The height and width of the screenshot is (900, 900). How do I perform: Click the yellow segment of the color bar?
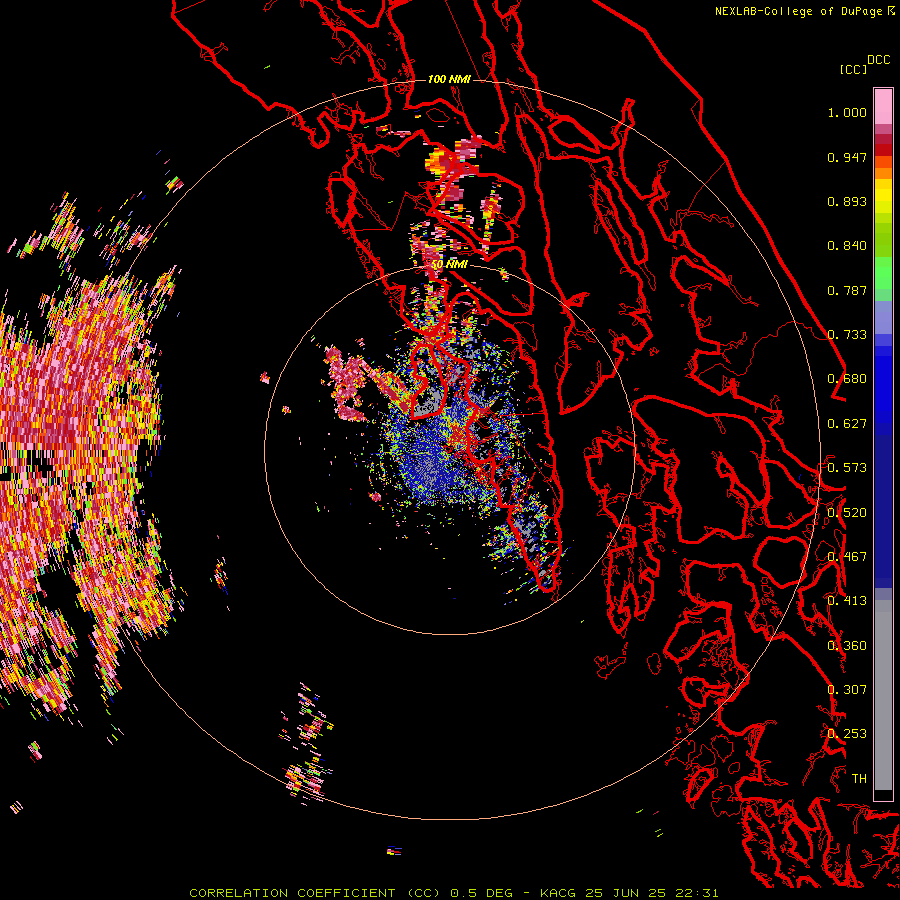tap(883, 195)
